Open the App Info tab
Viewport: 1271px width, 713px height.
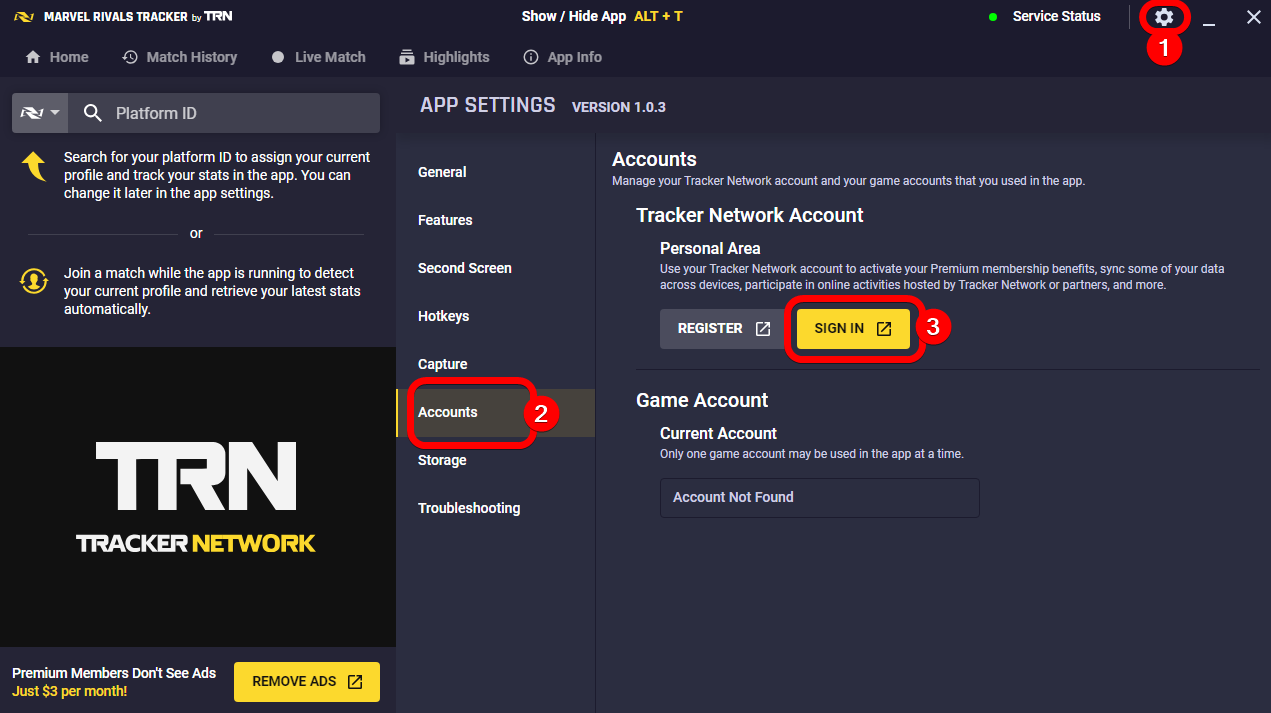point(563,57)
